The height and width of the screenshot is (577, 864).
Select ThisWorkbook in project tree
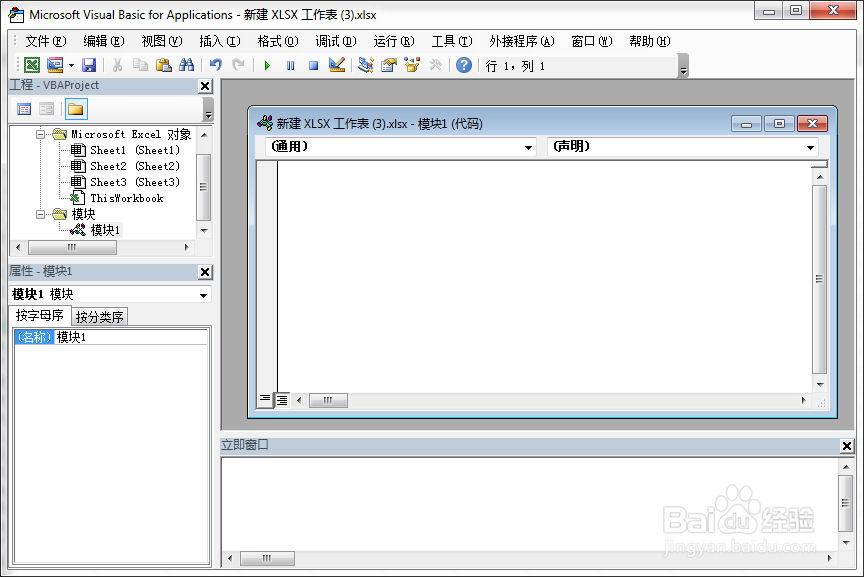pyautogui.click(x=127, y=198)
